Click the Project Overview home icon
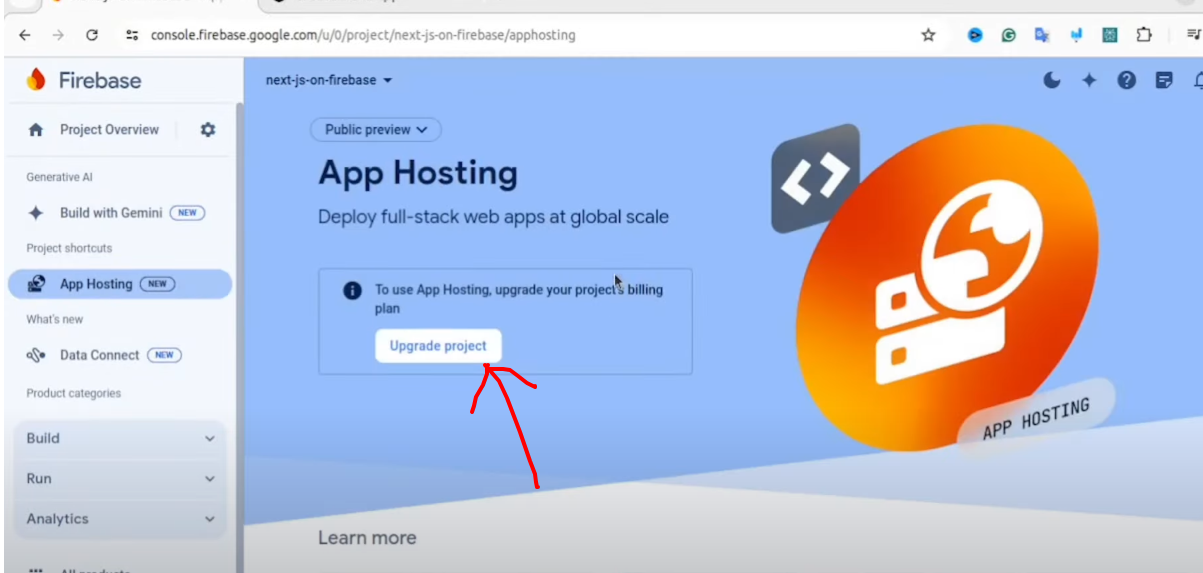This screenshot has width=1203, height=573. 37,130
